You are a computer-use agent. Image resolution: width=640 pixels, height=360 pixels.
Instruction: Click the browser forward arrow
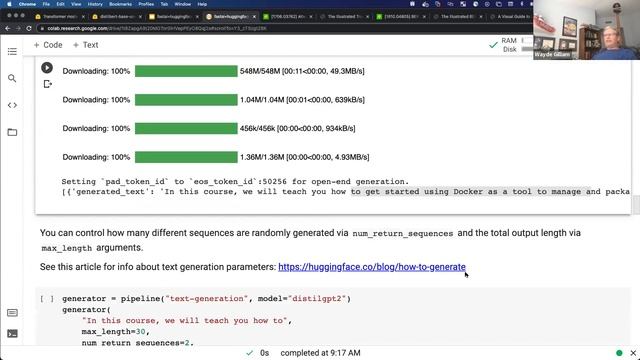coord(18,28)
